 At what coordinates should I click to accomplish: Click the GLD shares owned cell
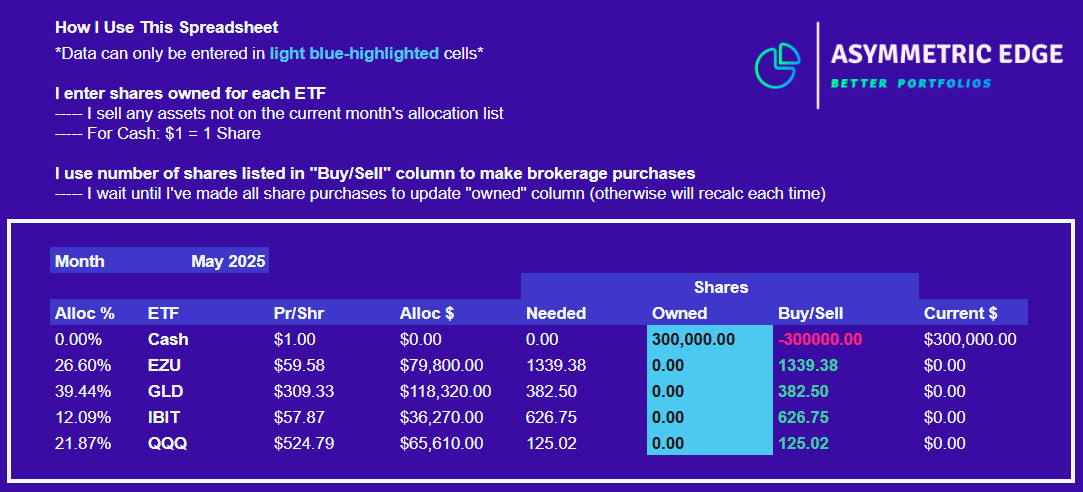(x=709, y=392)
